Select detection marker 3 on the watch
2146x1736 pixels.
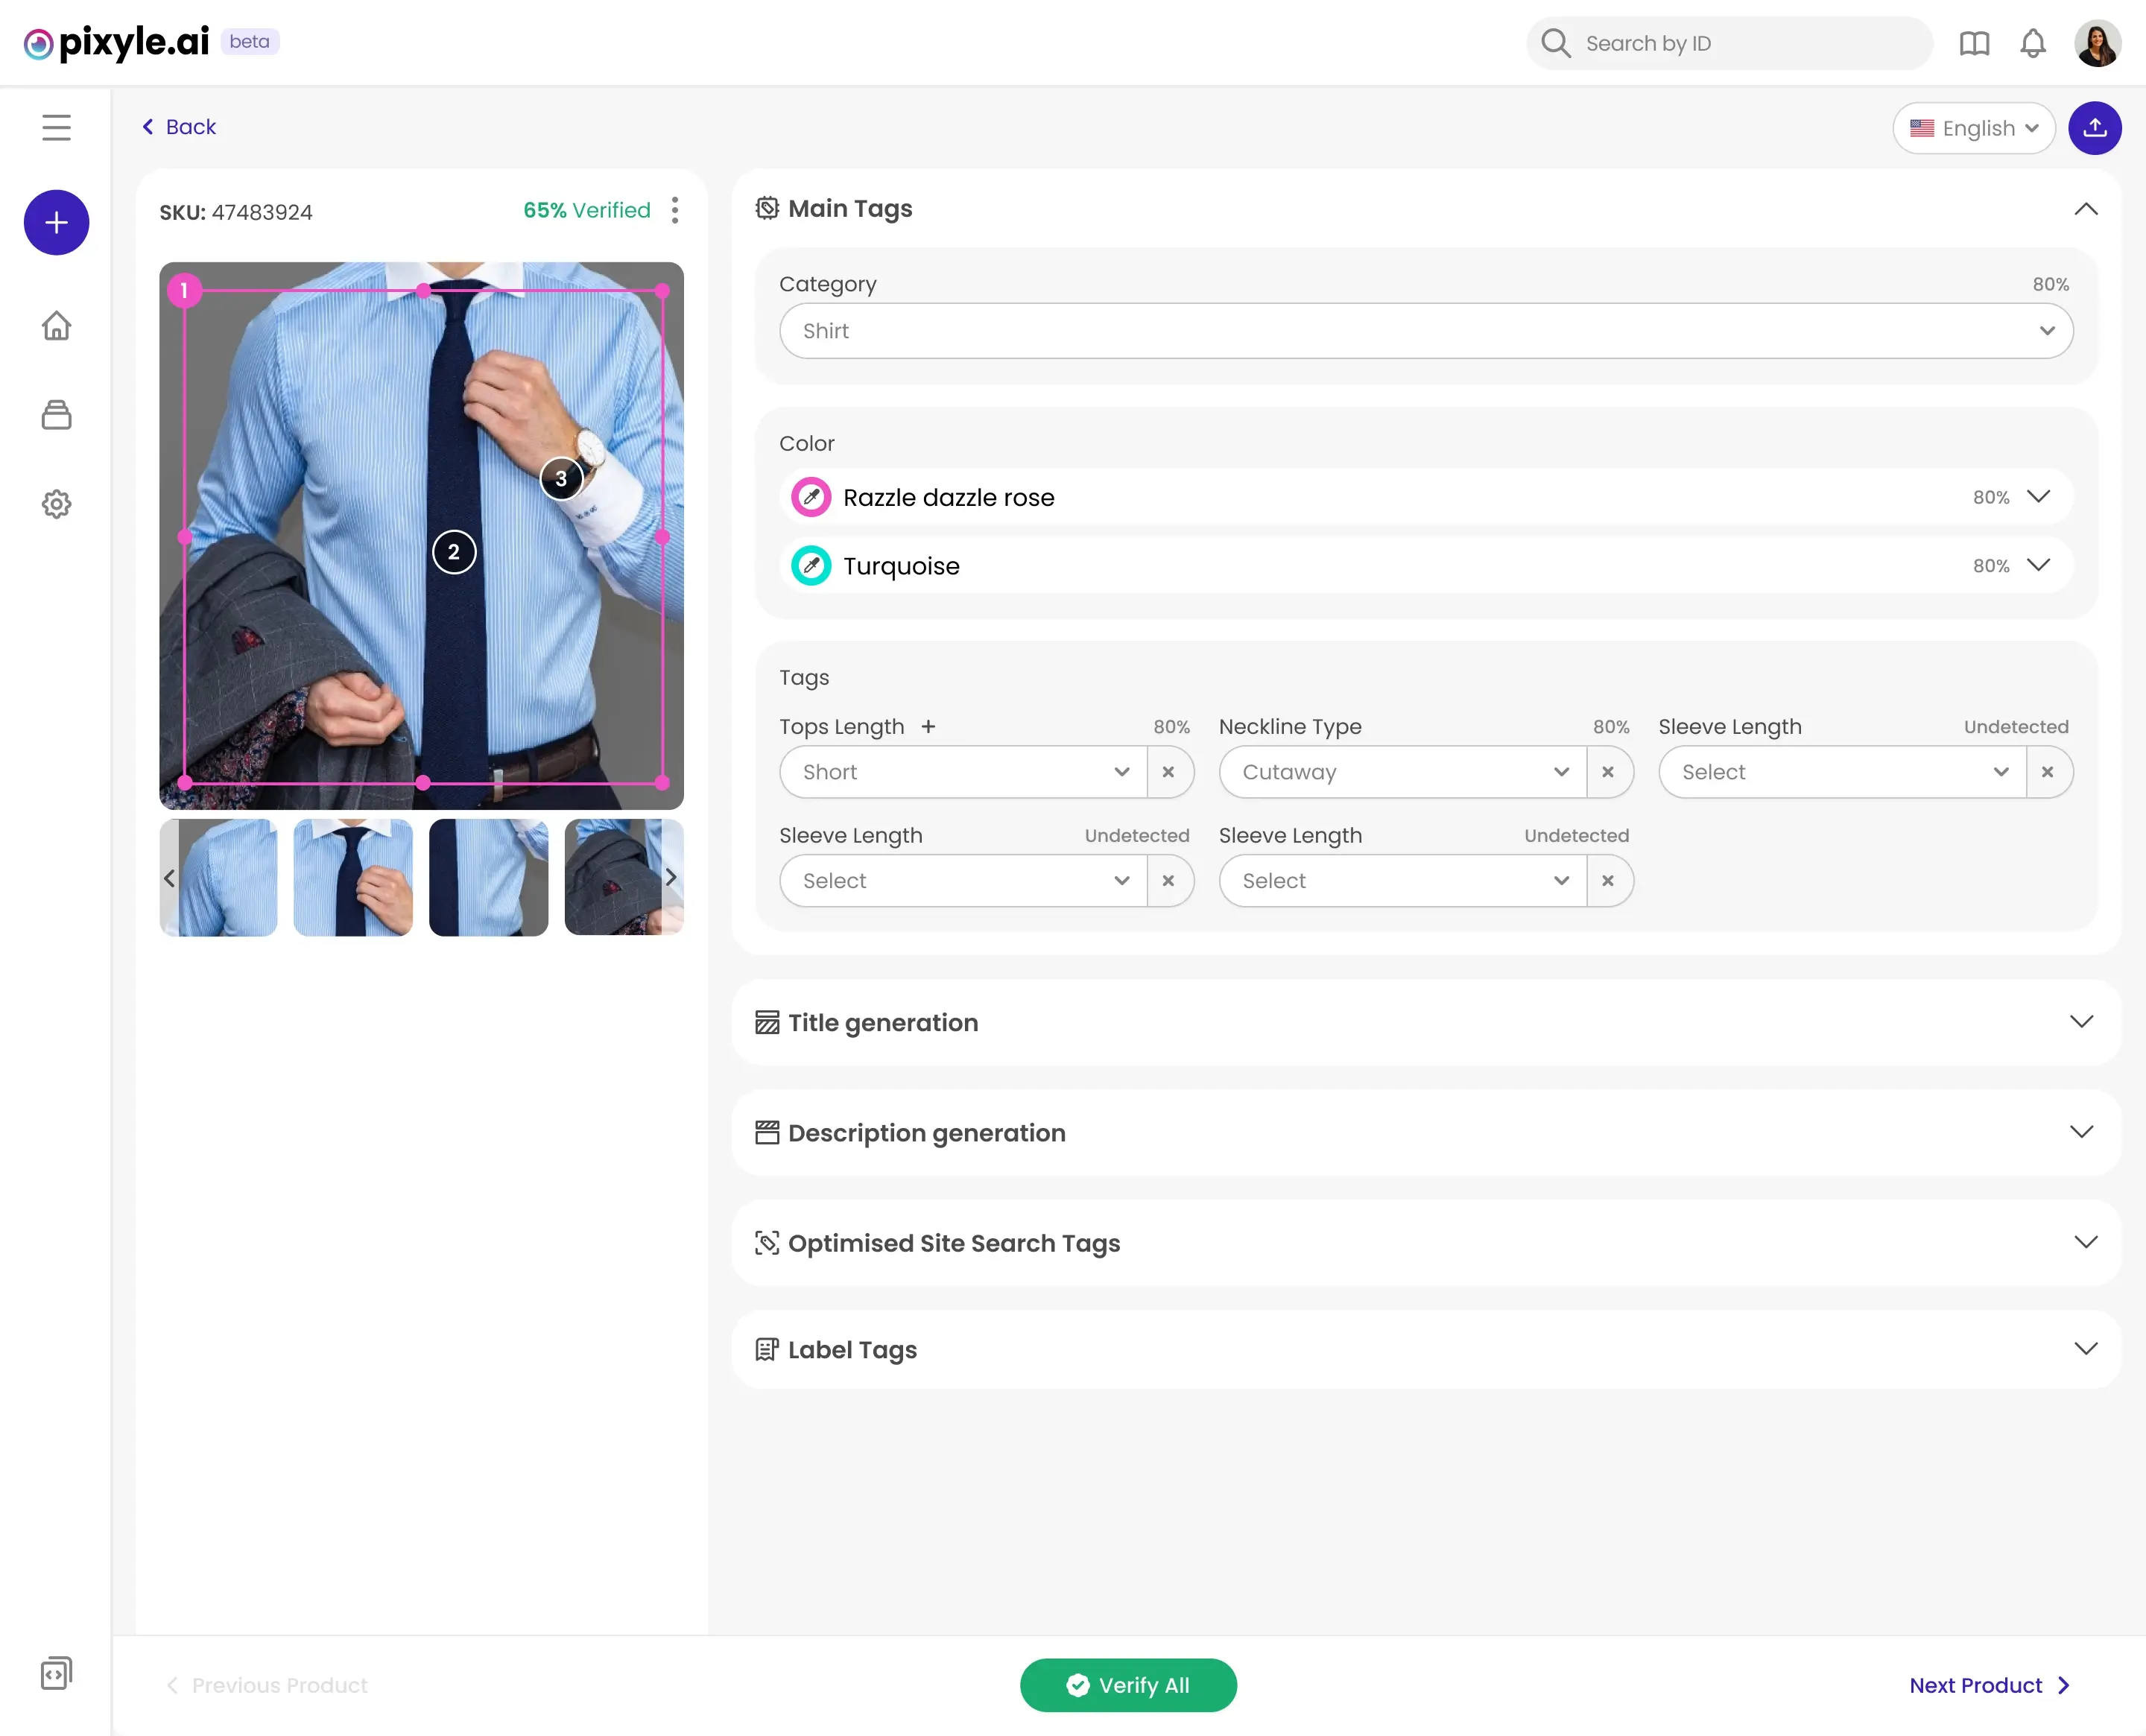coord(561,479)
